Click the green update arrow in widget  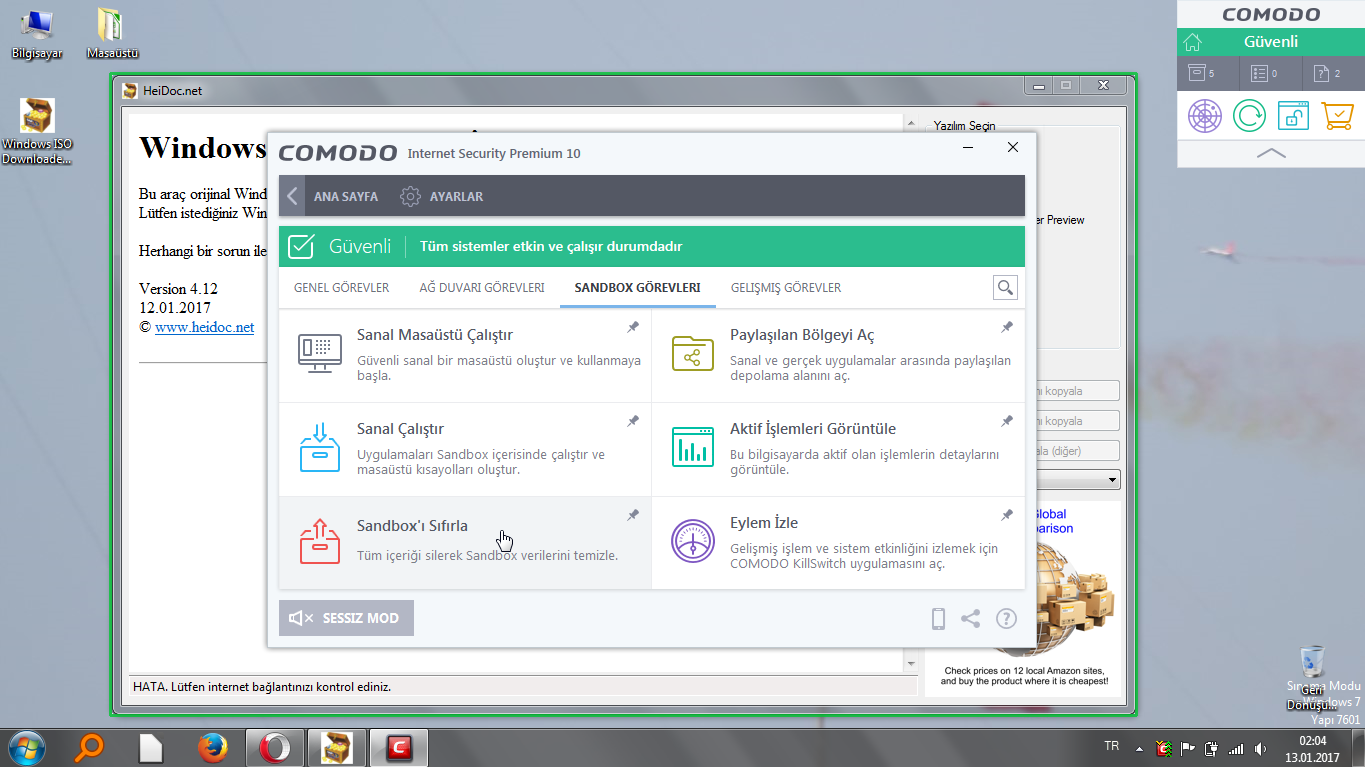coord(1249,115)
